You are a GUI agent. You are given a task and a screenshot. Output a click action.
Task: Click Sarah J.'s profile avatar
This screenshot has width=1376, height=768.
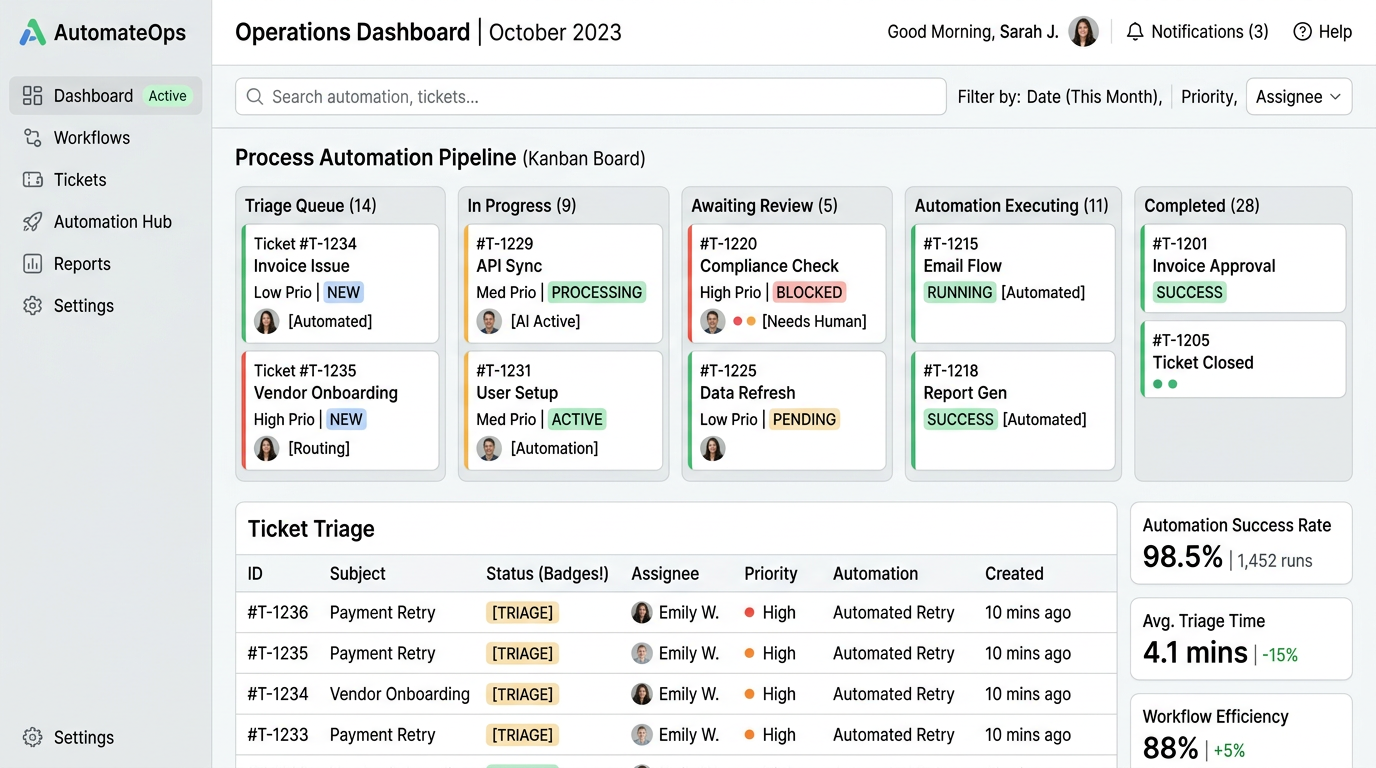pyautogui.click(x=1083, y=32)
